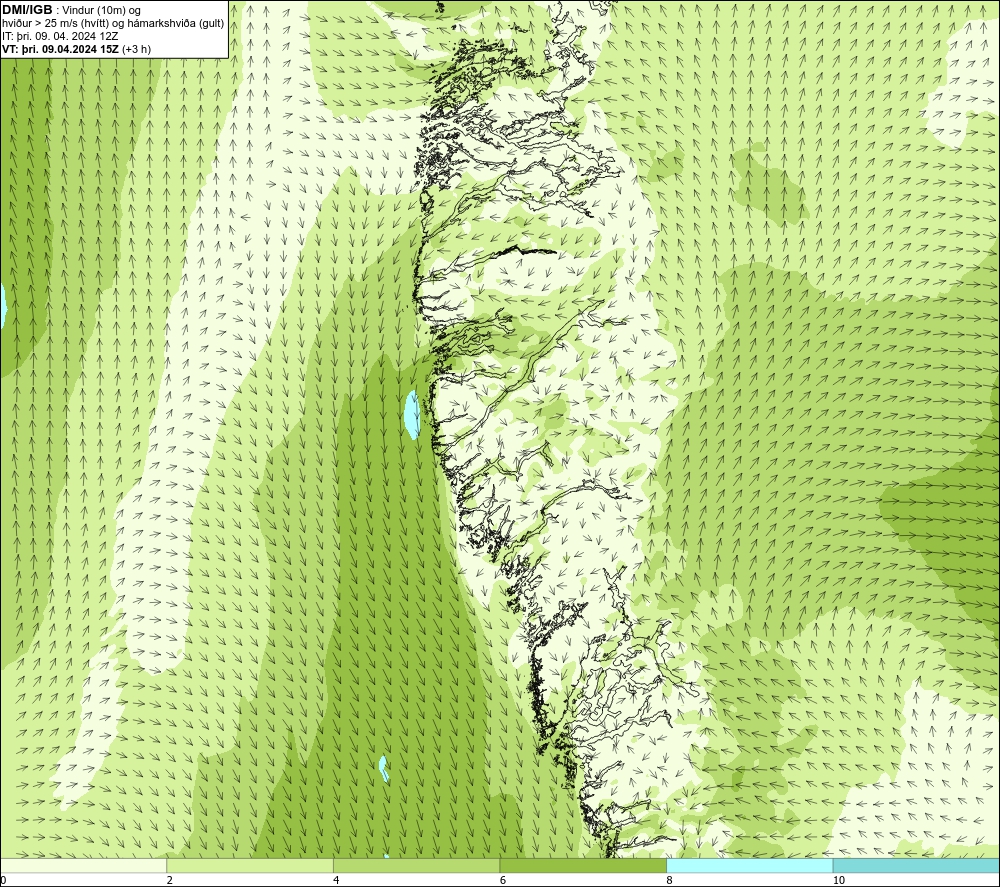Screen dimensions: 1000x887
Task: Click the 0–2 m/s palest color swatch
Action: (x=84, y=865)
